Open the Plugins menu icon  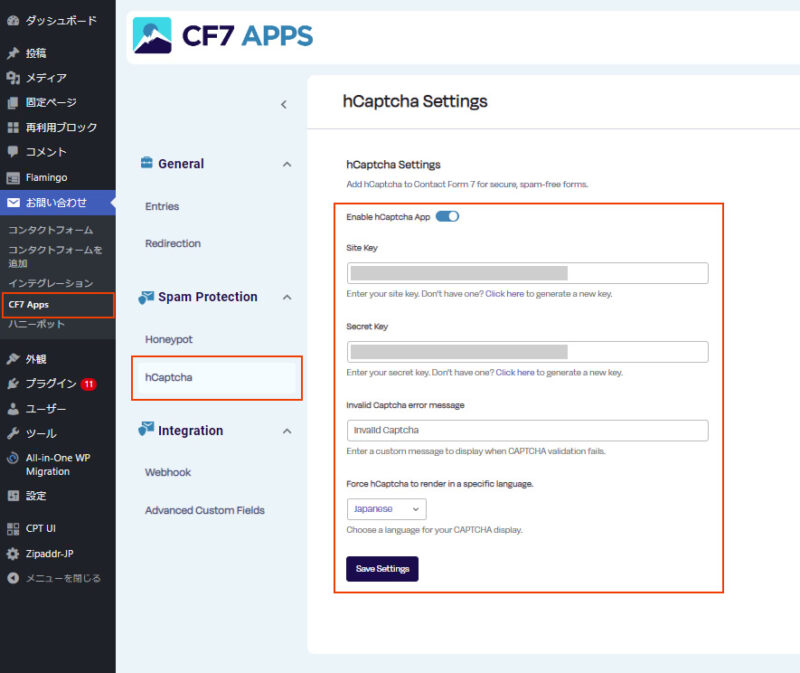coord(13,383)
